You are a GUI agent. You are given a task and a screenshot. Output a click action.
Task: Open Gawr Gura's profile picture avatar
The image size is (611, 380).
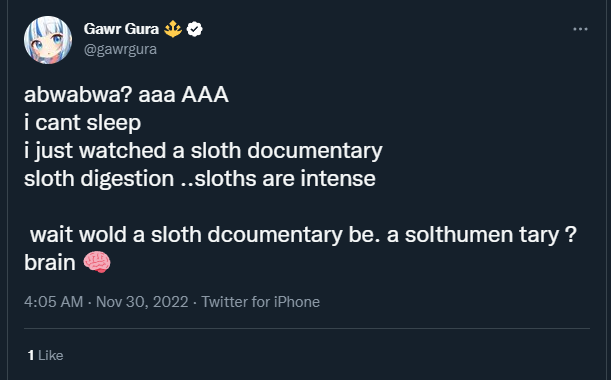point(48,40)
